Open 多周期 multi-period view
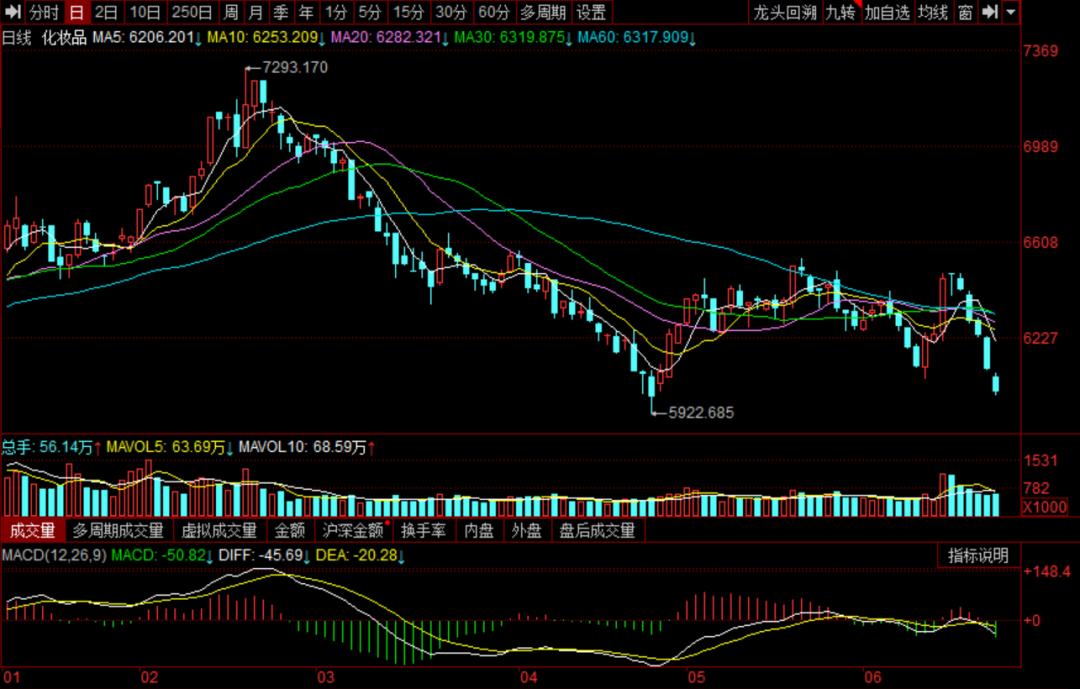1080x689 pixels. 543,12
